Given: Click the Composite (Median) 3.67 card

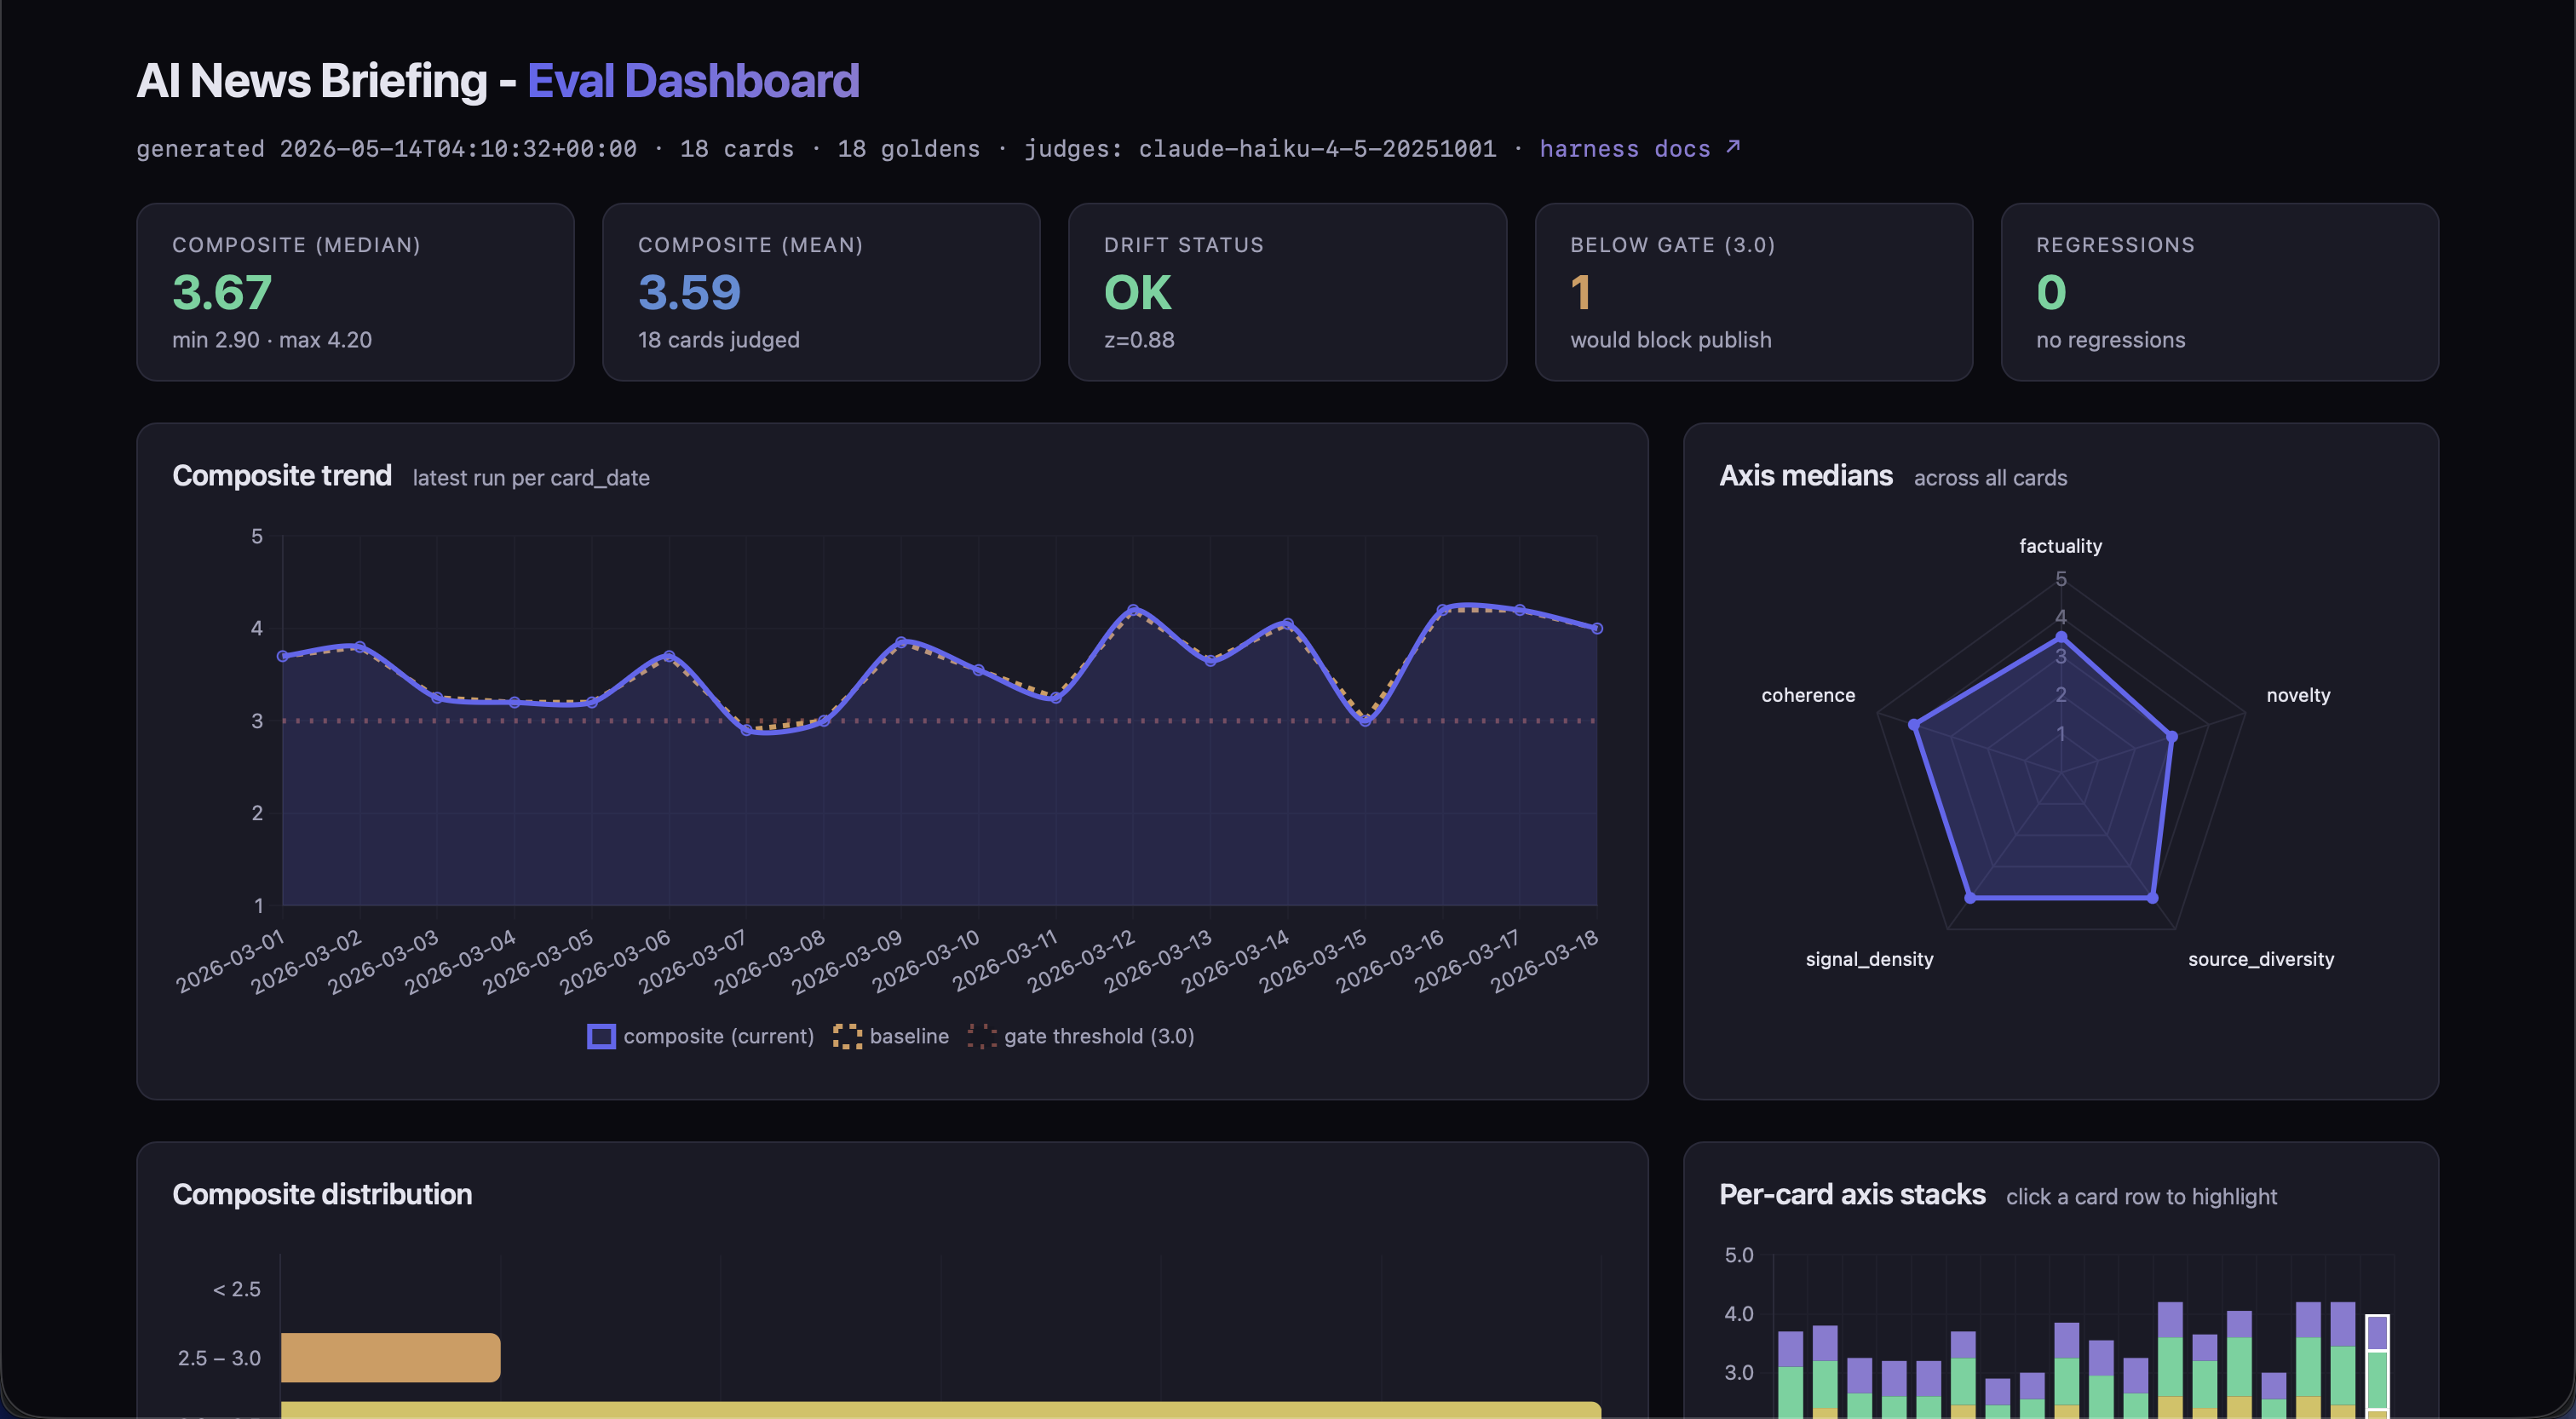Looking at the screenshot, I should (355, 292).
